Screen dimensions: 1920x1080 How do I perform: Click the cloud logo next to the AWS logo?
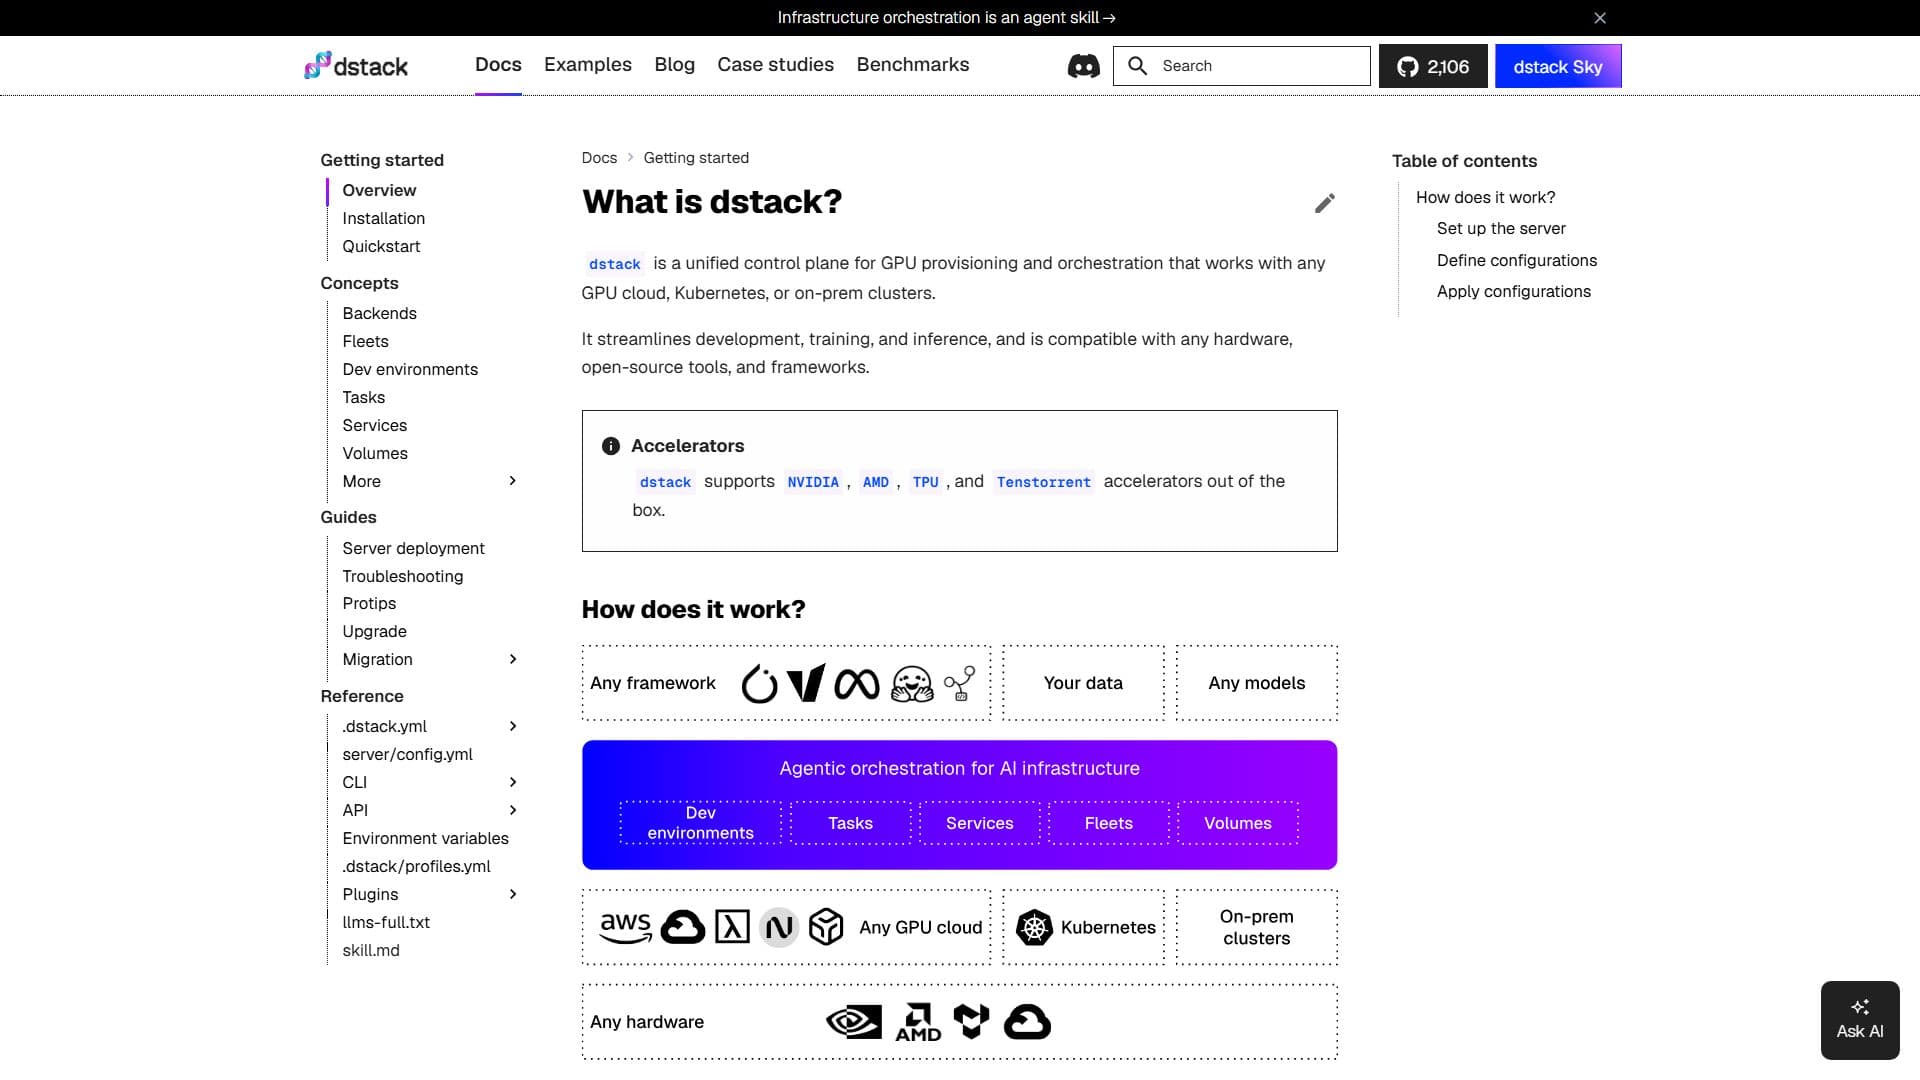point(683,928)
